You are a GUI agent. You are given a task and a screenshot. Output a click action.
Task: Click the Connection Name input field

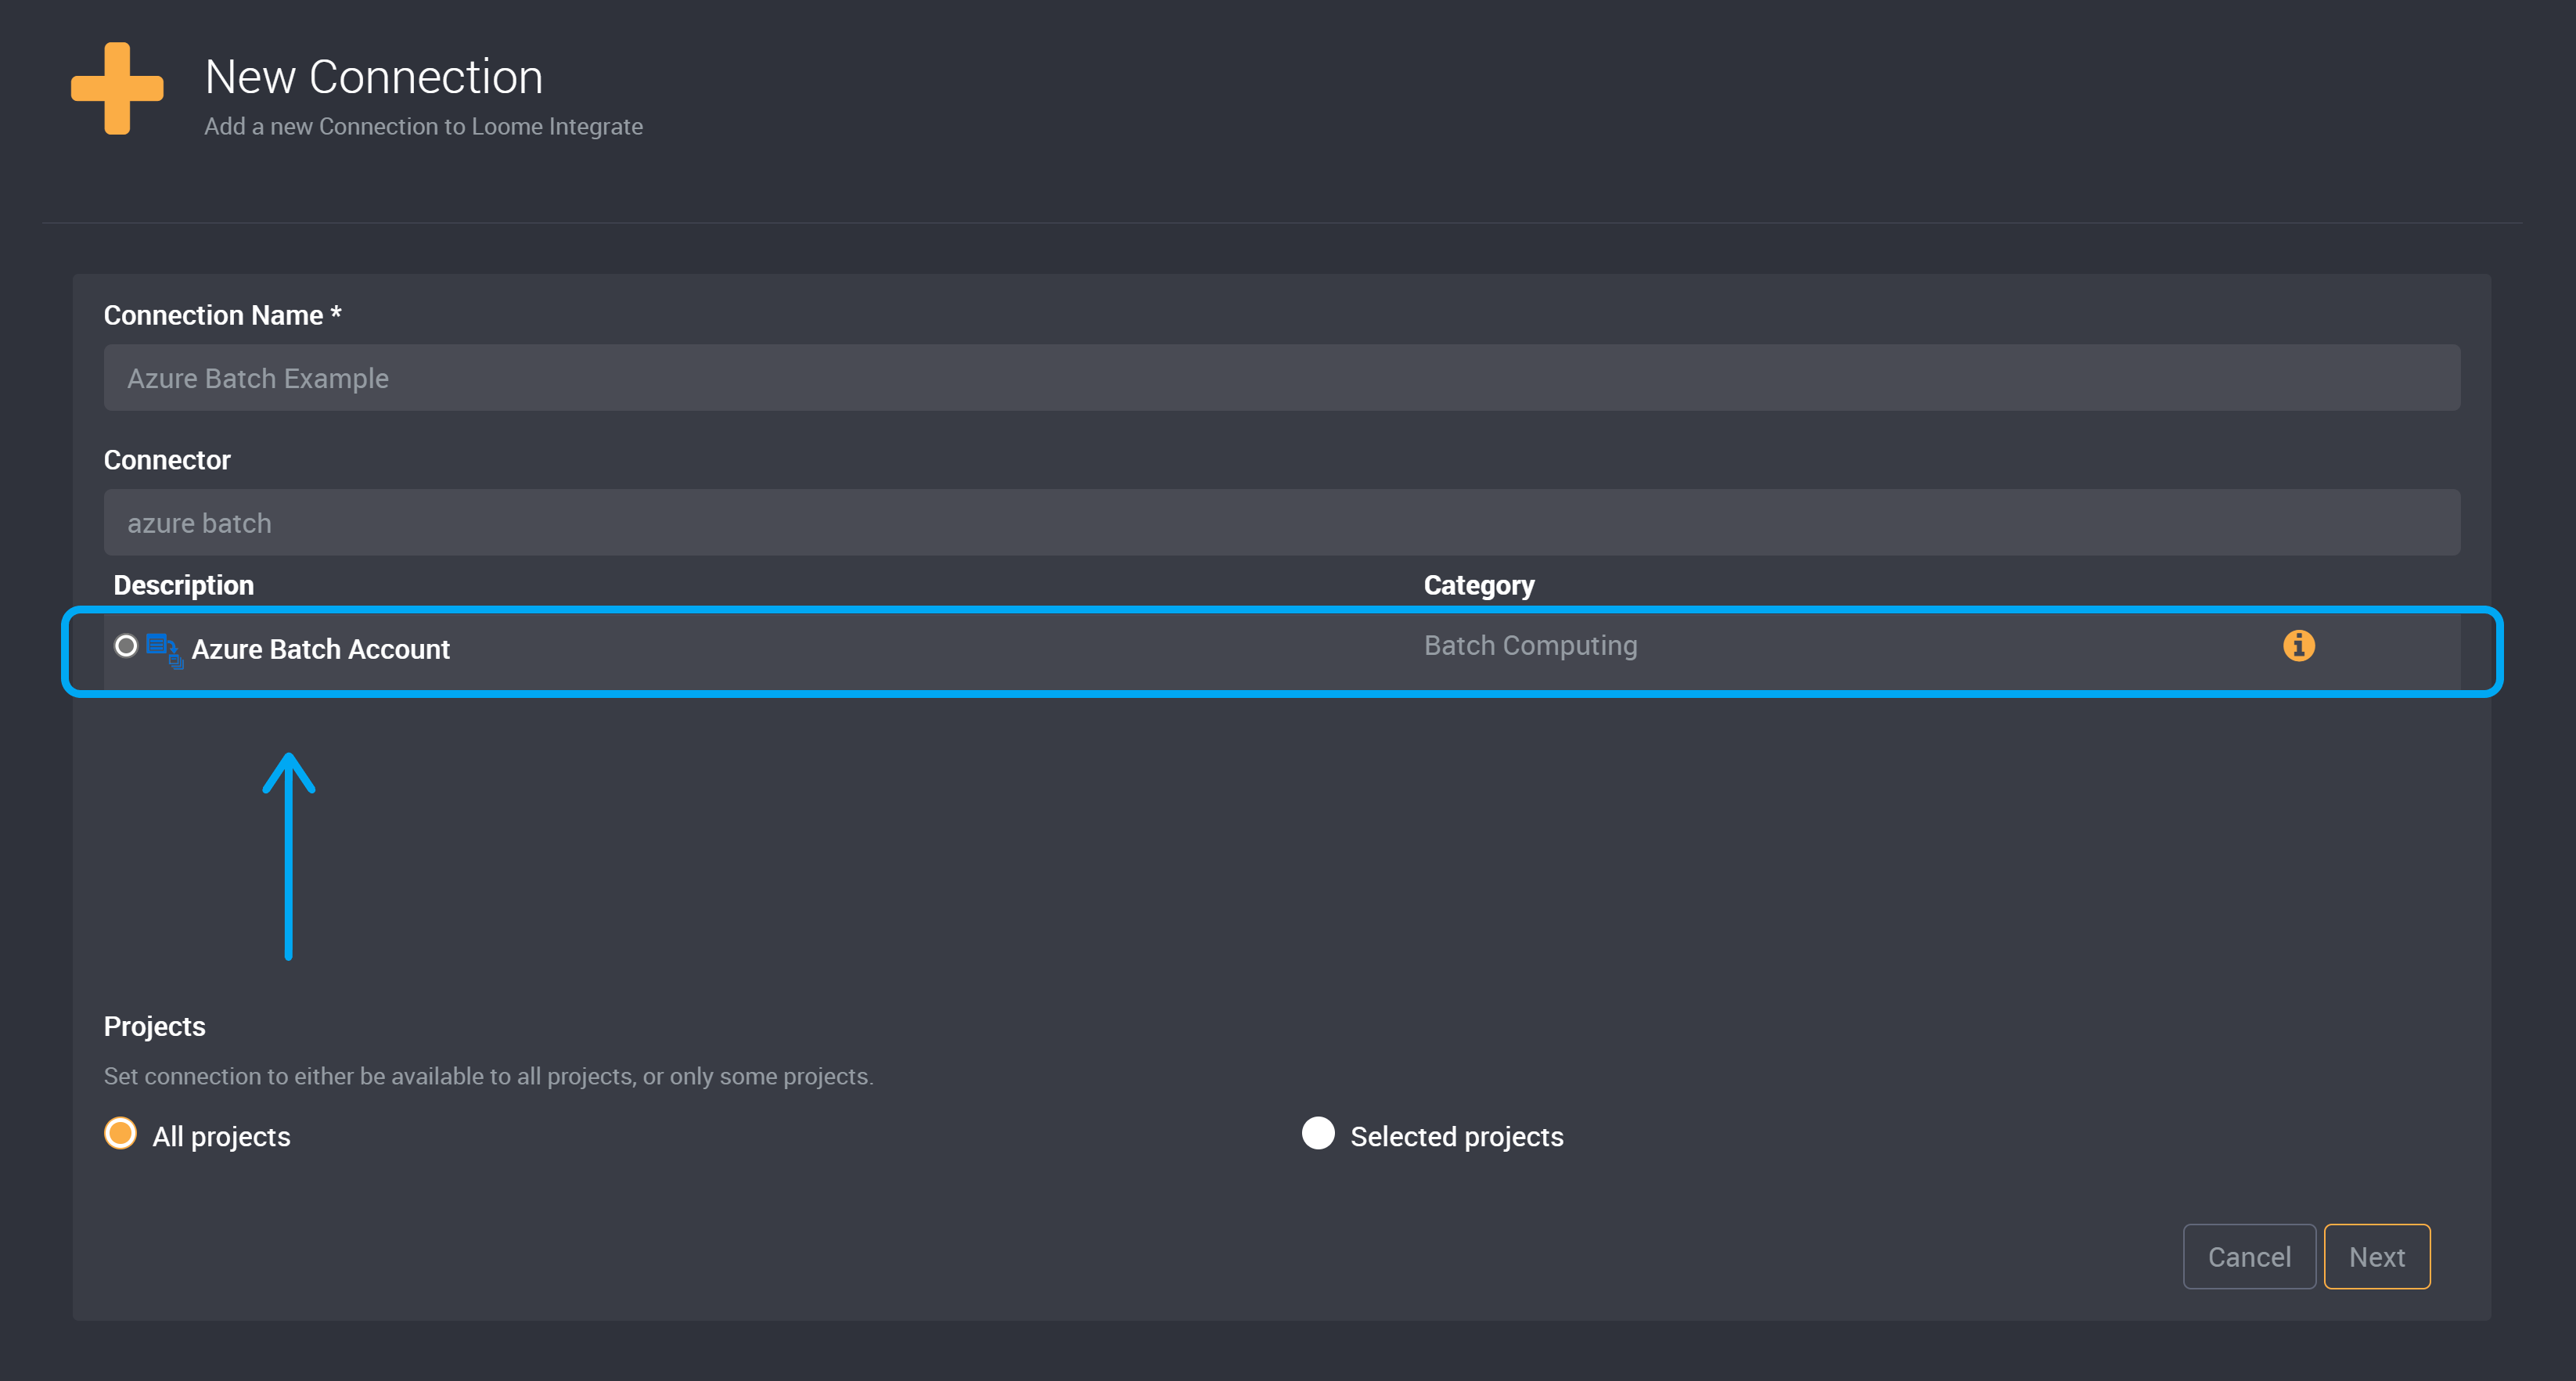(1282, 378)
